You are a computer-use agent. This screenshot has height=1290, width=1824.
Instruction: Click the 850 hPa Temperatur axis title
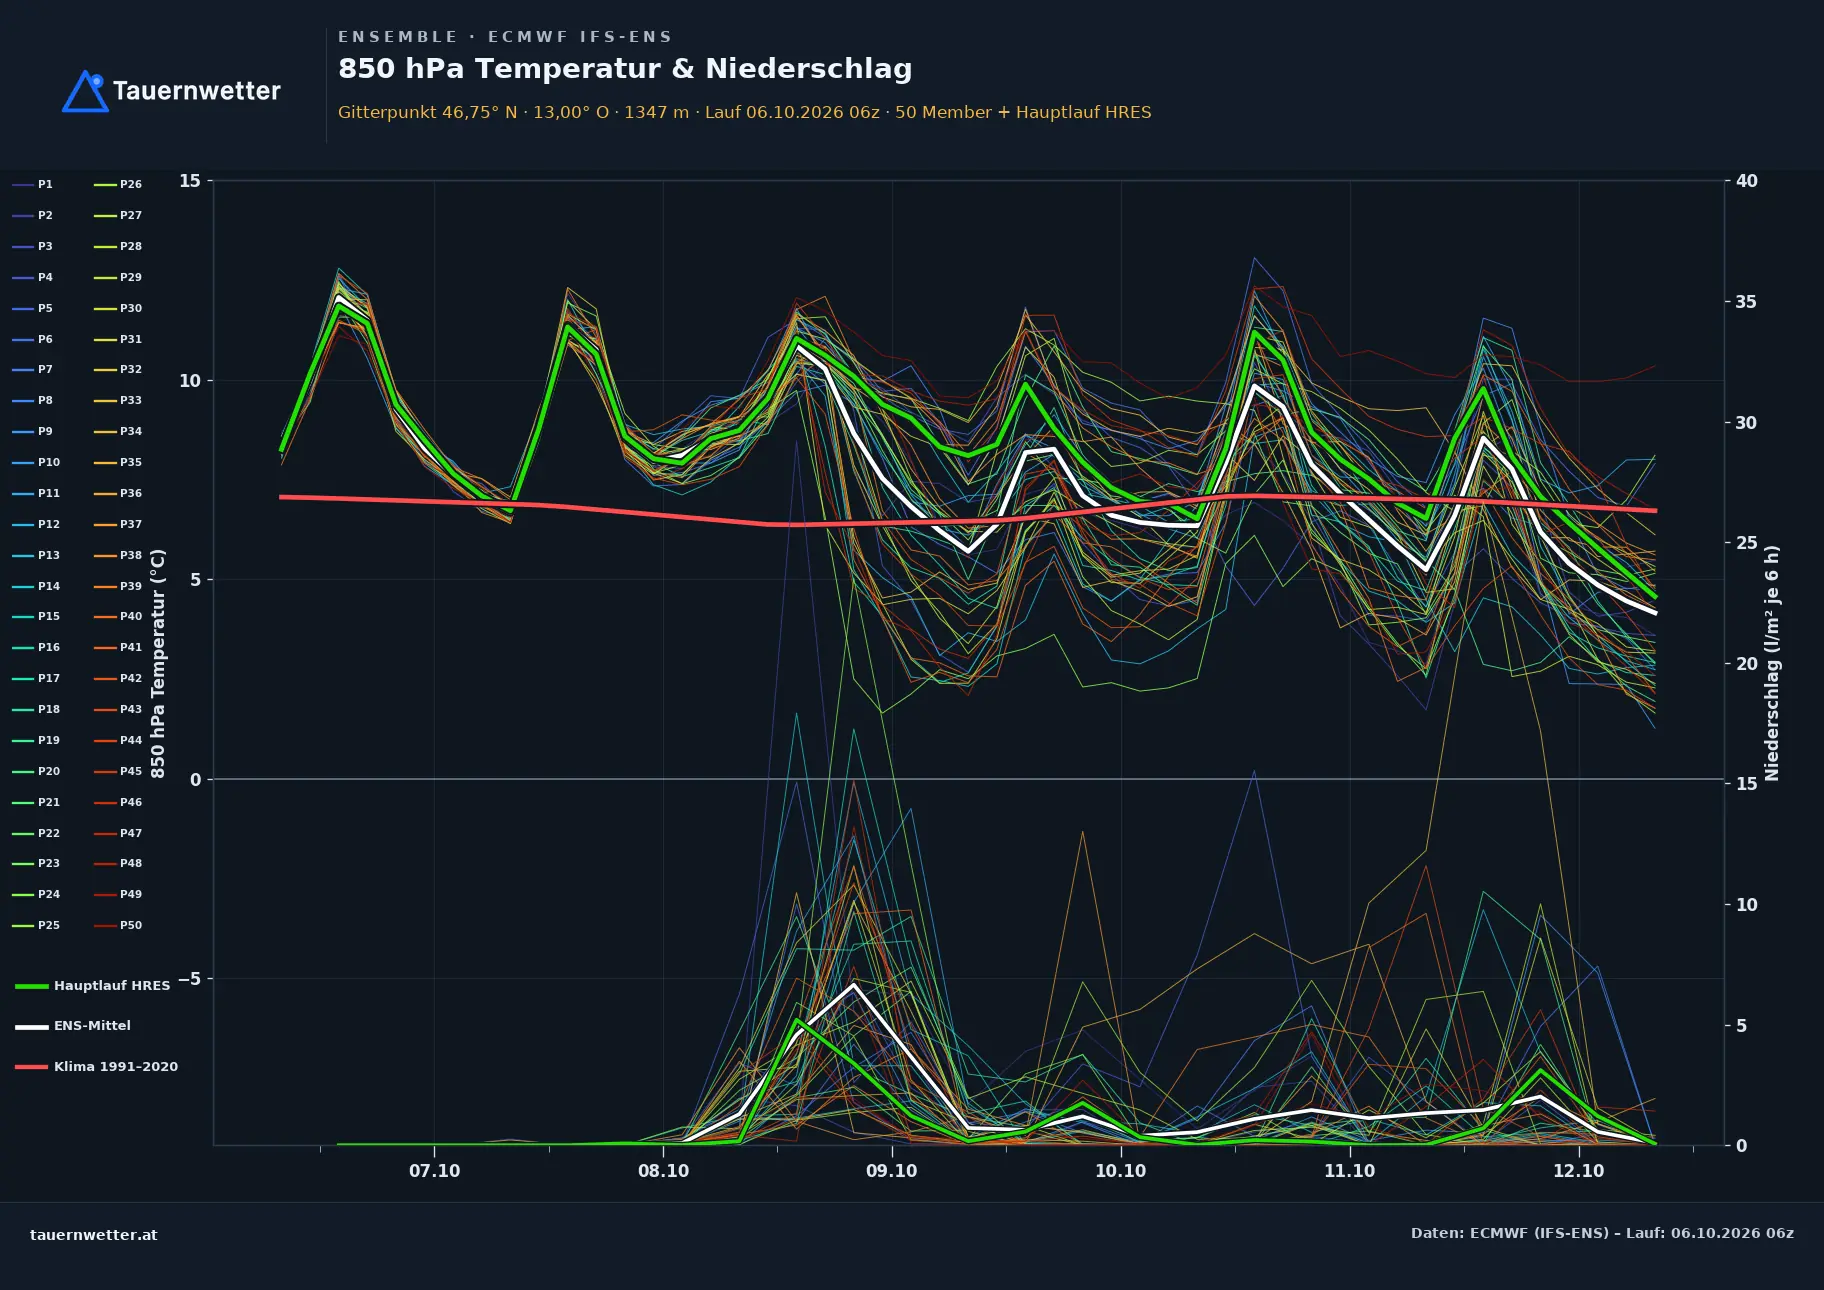(x=158, y=664)
